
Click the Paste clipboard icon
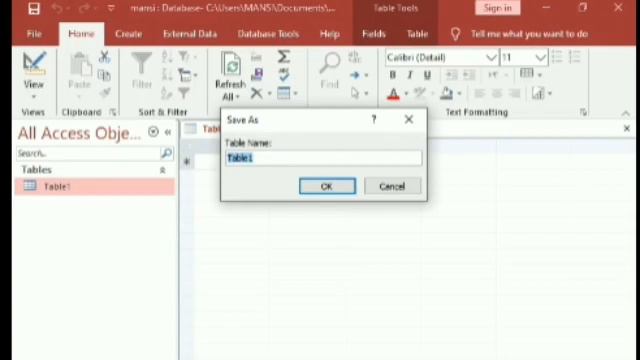tap(80, 64)
